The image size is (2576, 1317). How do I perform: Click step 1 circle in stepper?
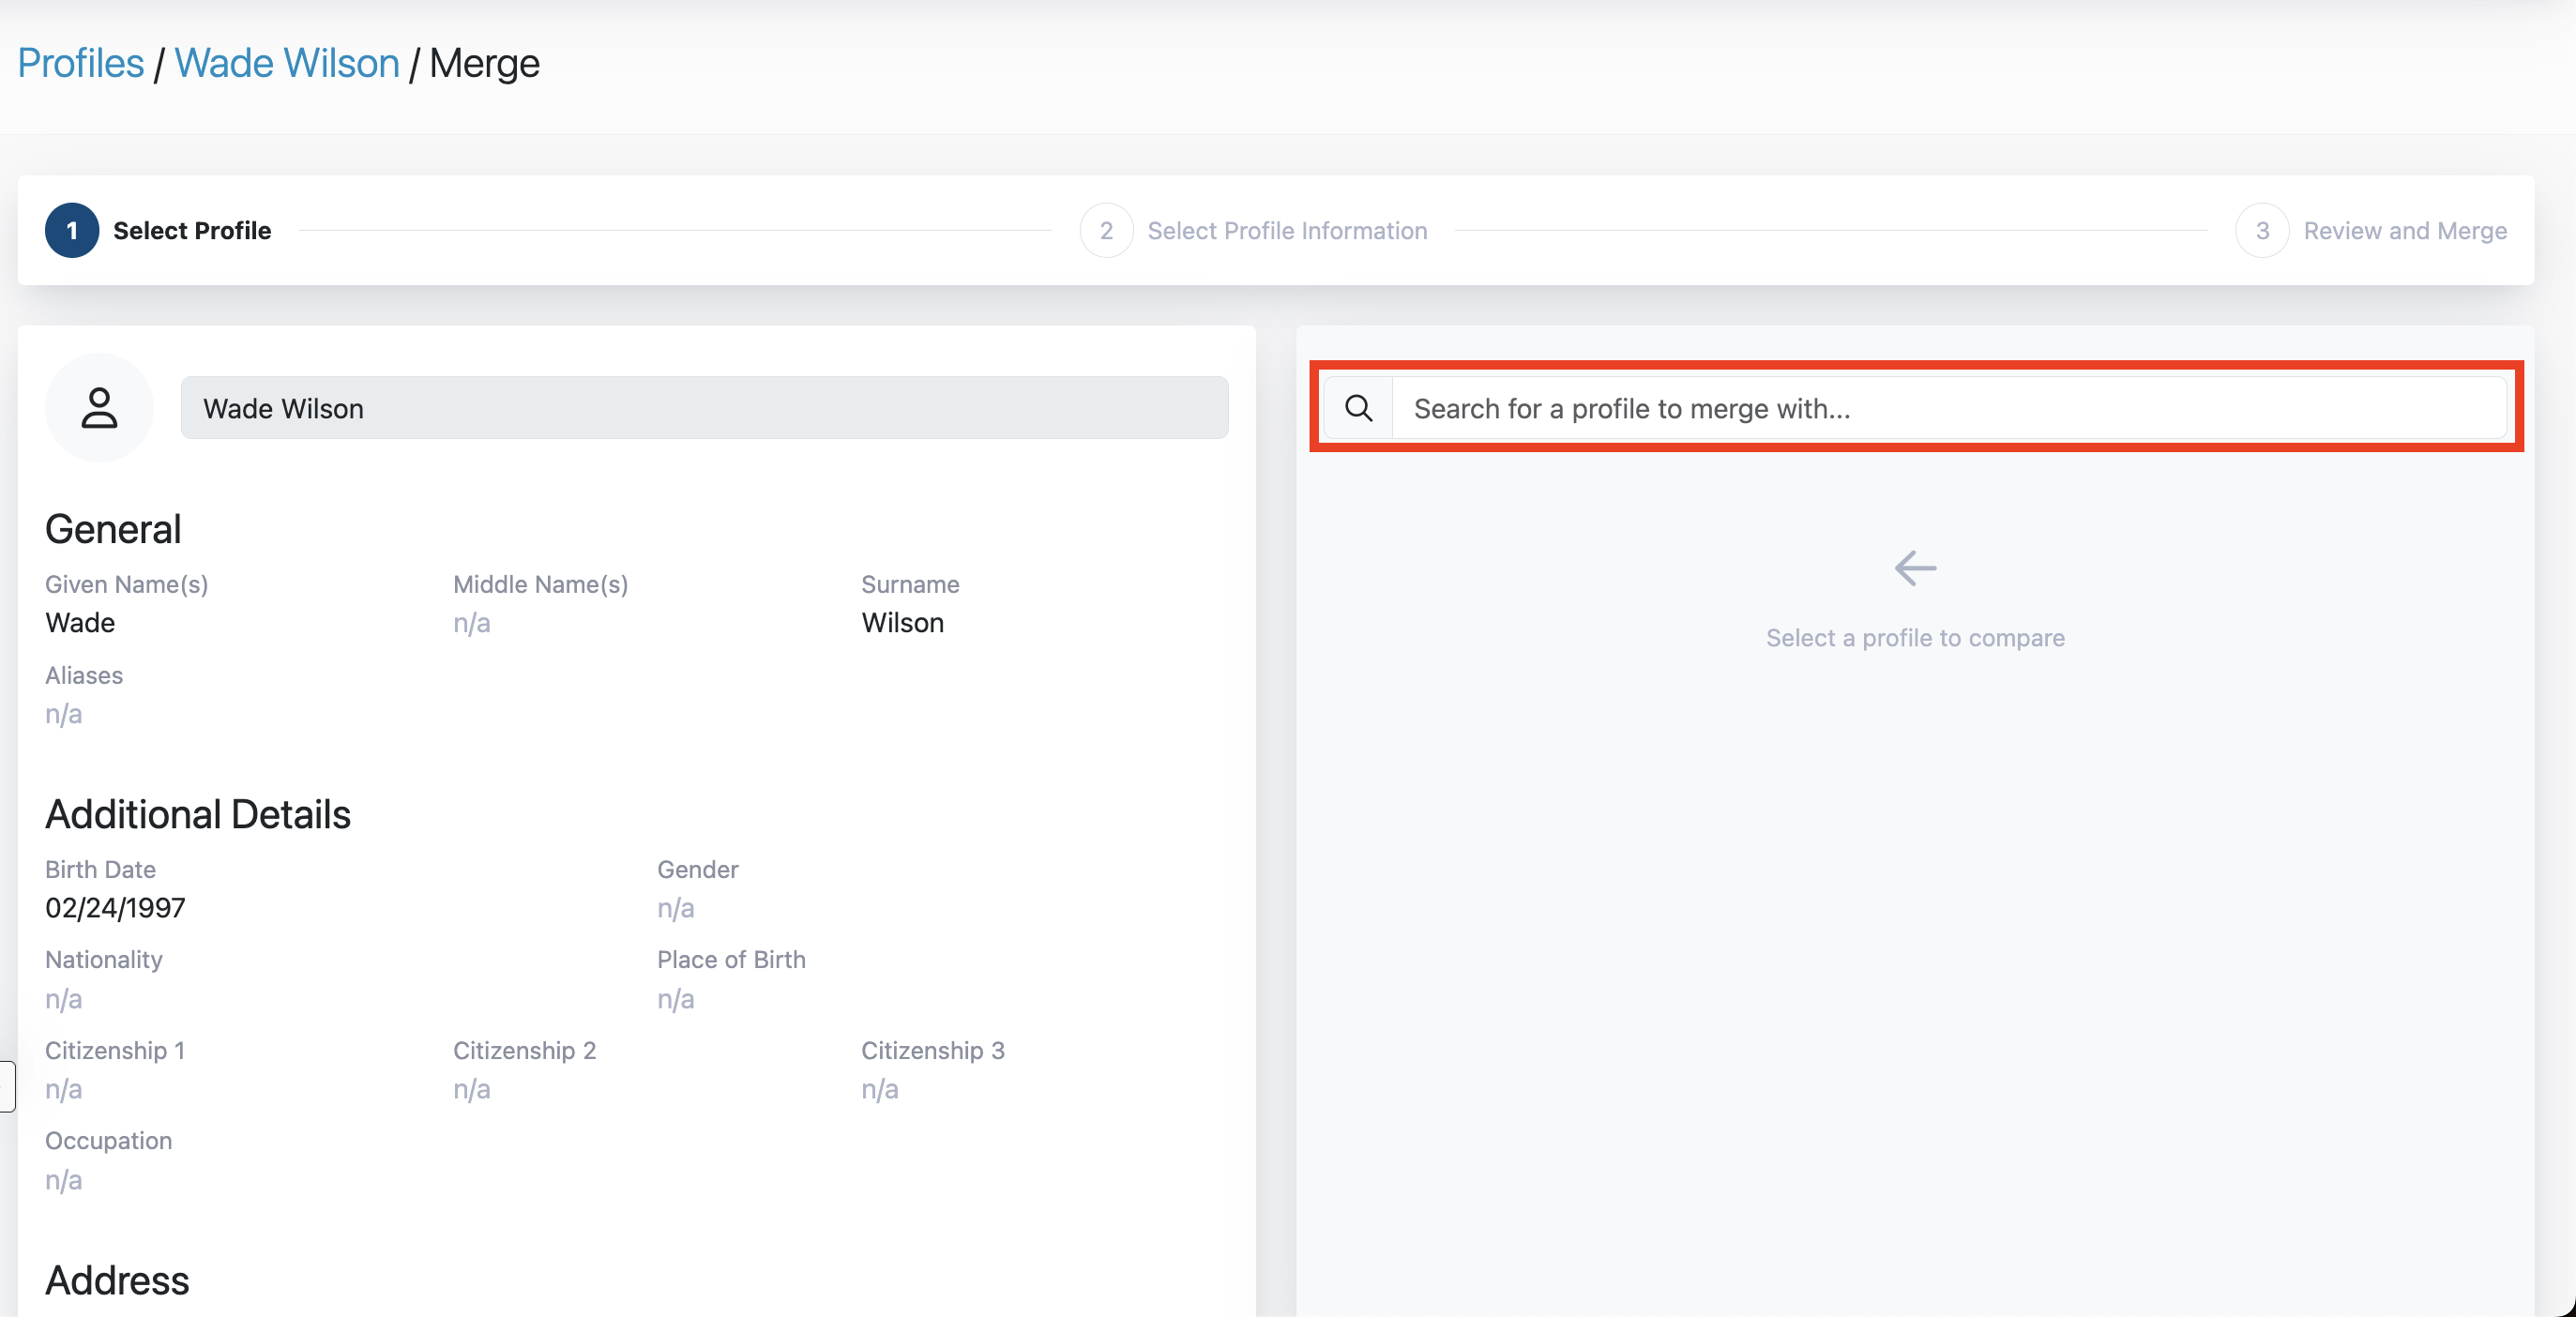(x=72, y=231)
